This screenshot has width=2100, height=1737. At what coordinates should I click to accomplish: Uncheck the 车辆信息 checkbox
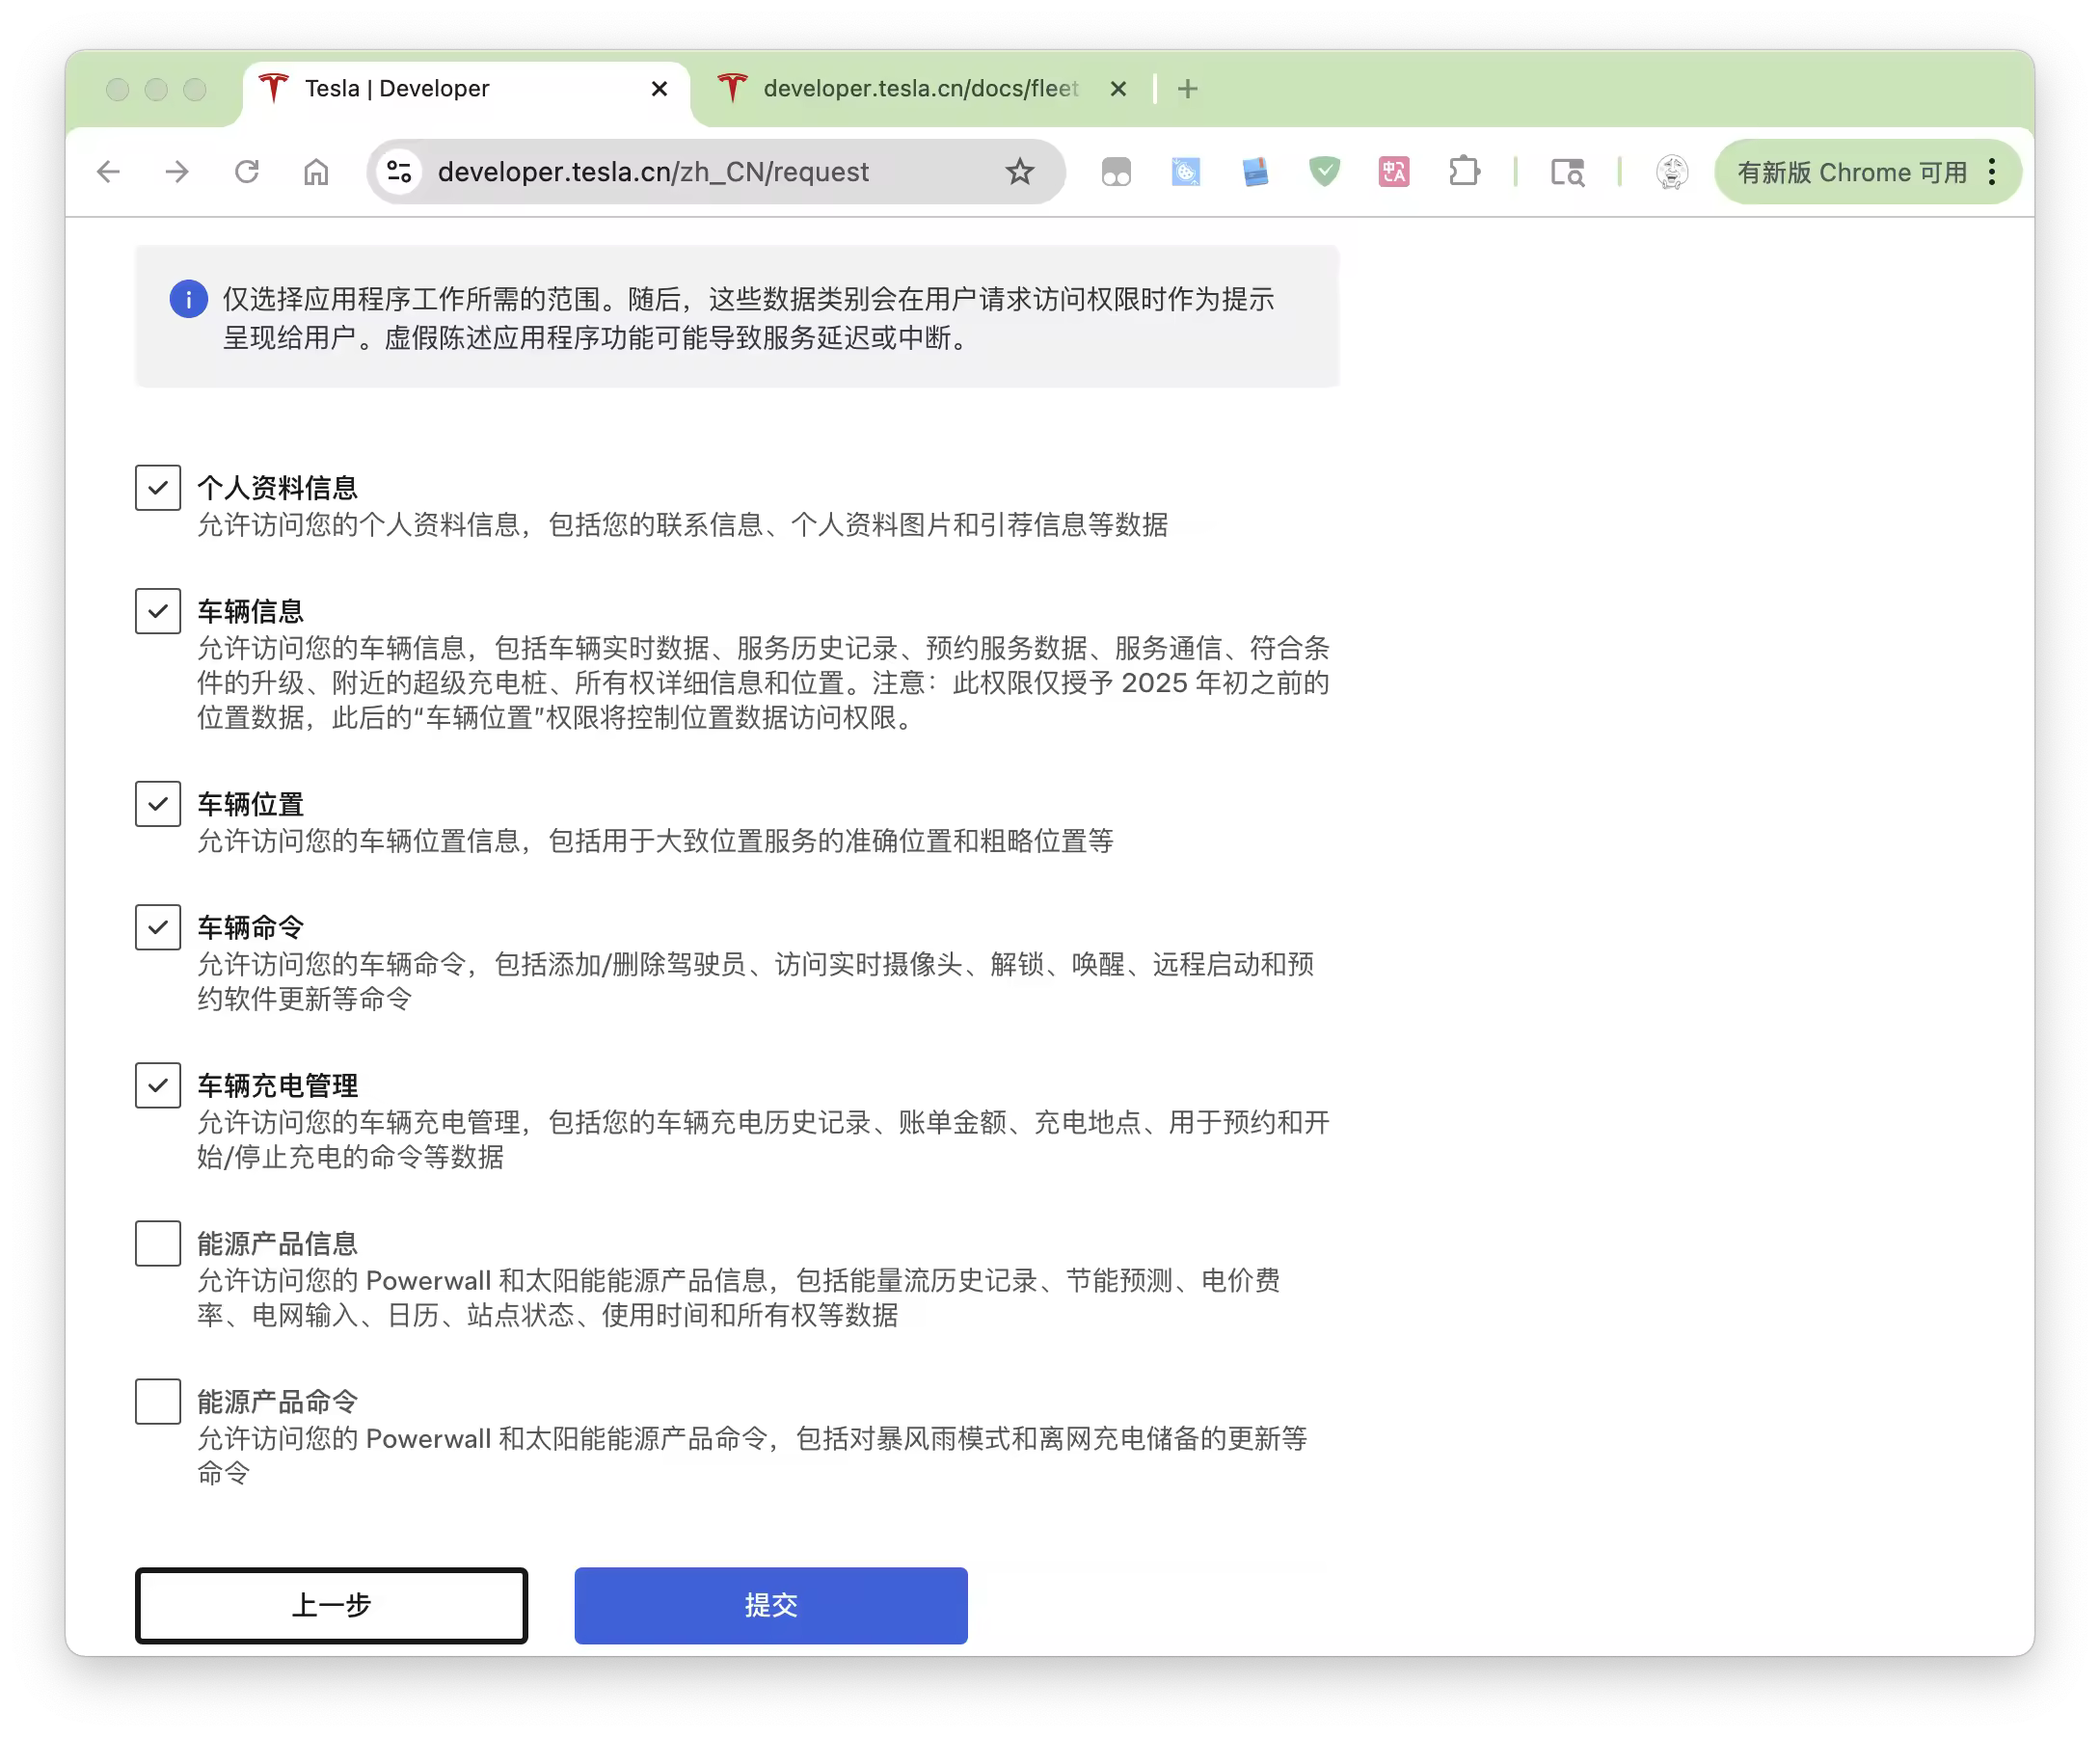158,611
